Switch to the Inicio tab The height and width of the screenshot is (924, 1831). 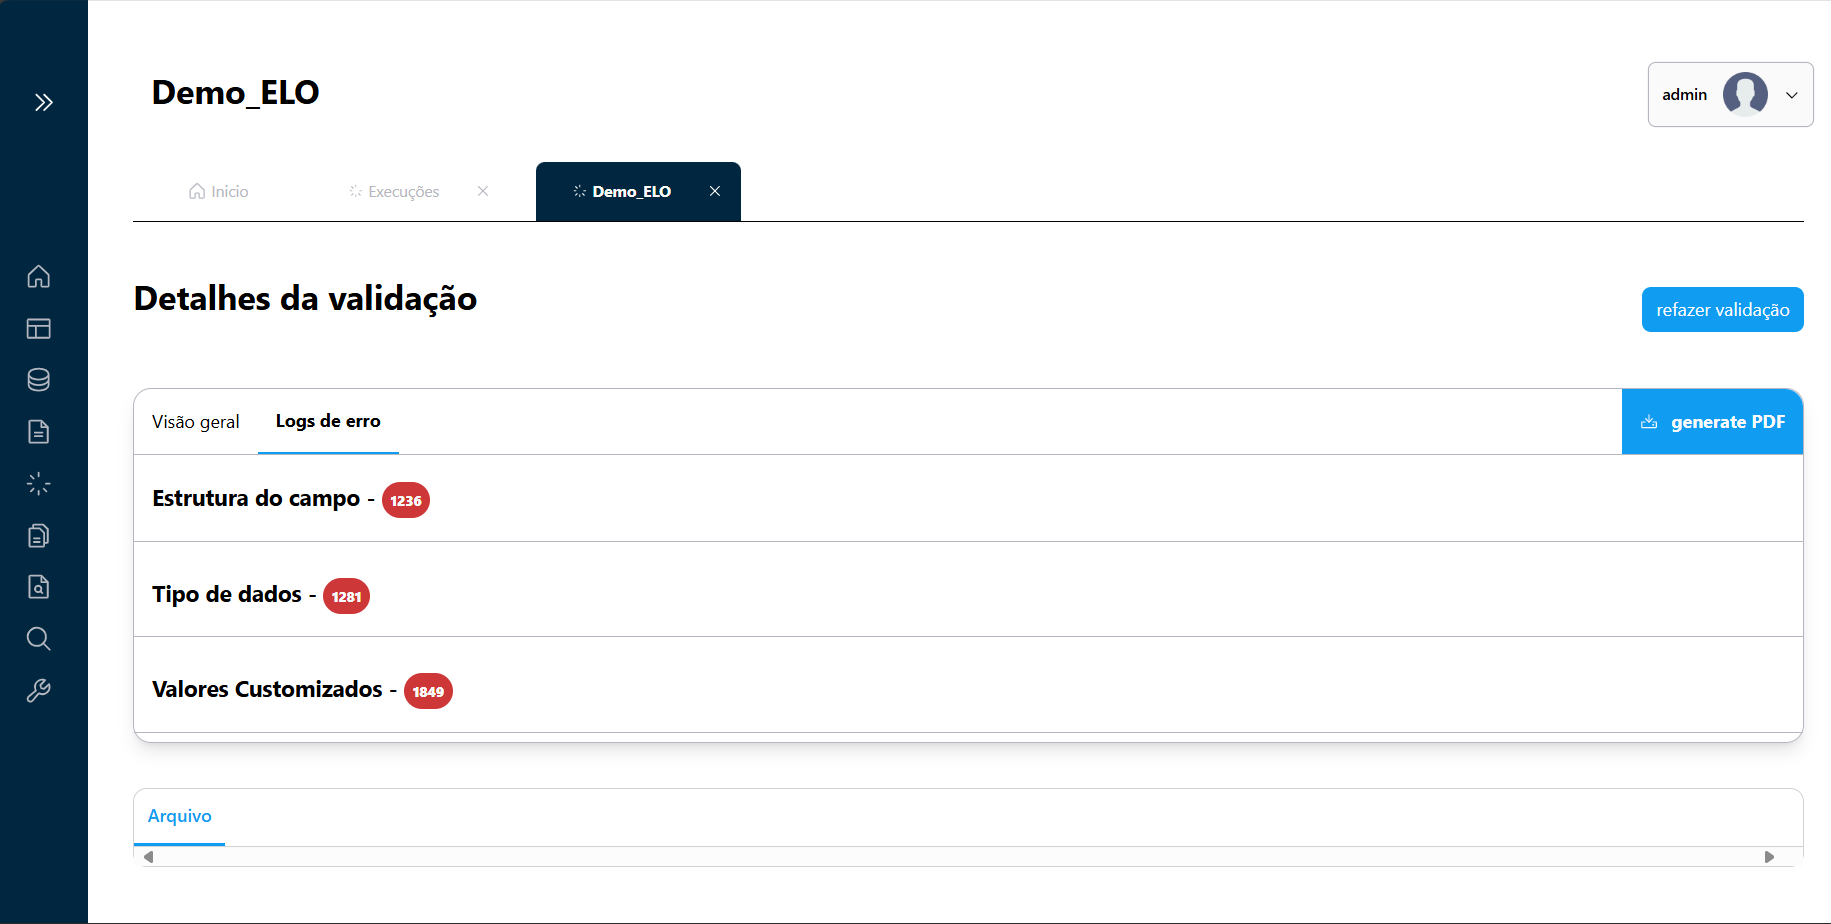(219, 192)
